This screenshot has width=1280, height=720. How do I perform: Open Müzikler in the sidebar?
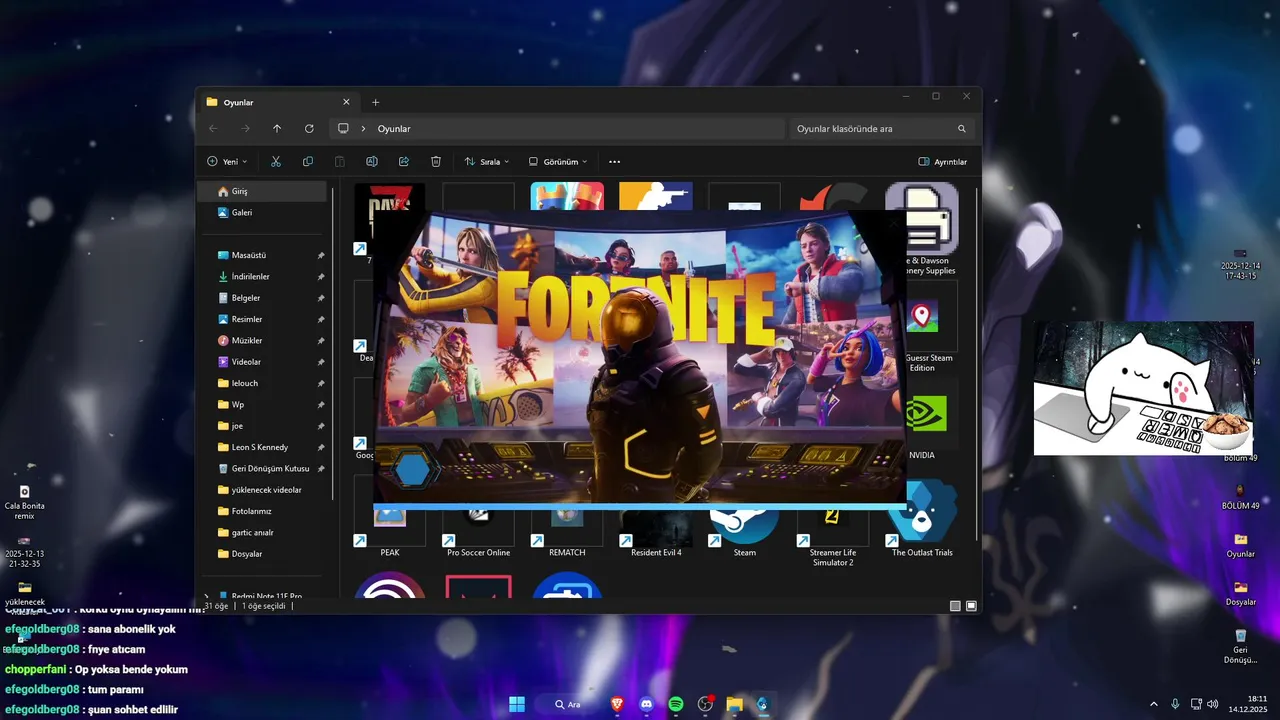coord(263,340)
